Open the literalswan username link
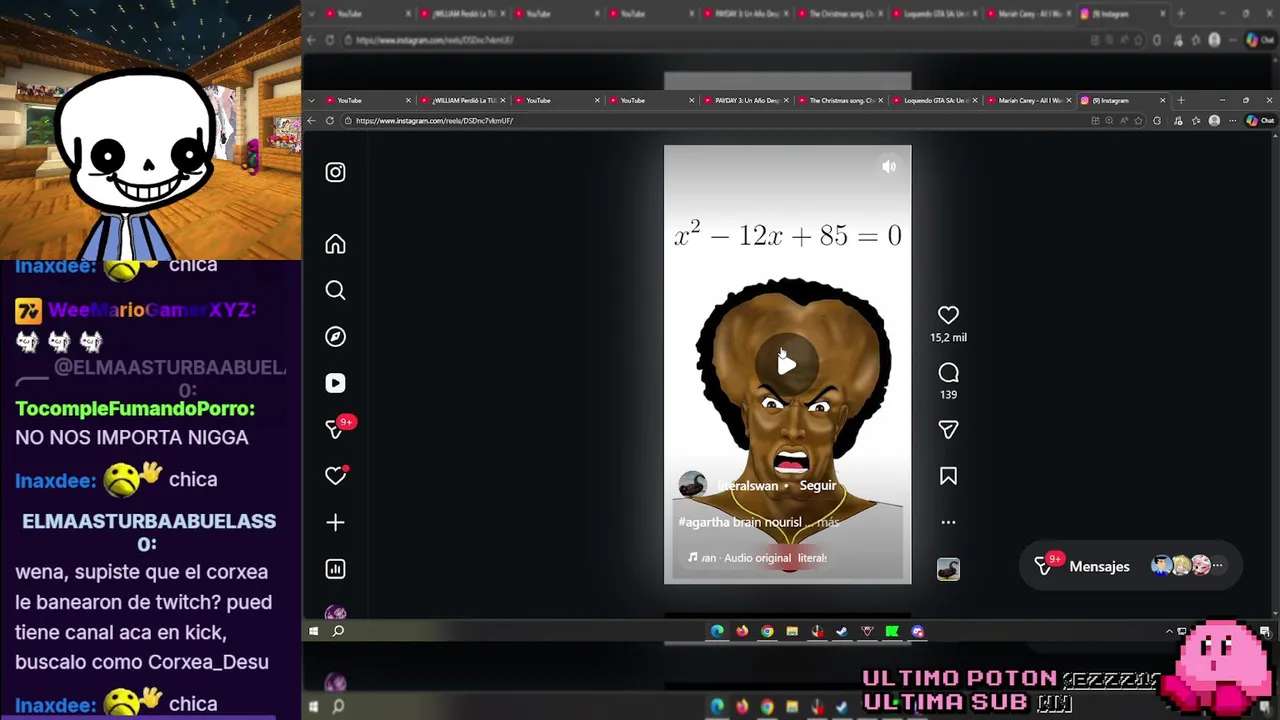Image resolution: width=1280 pixels, height=720 pixels. (747, 485)
